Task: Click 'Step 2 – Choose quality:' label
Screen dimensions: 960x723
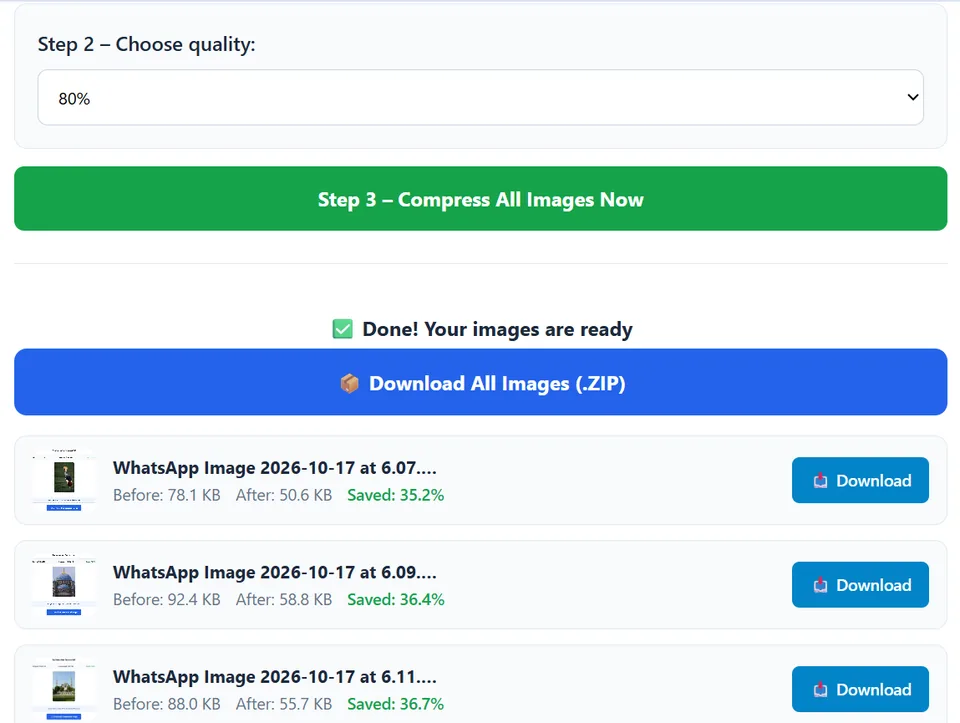Action: click(x=146, y=44)
